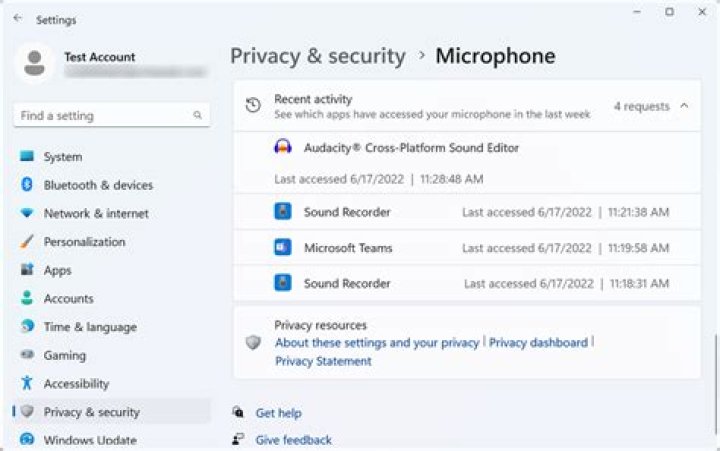Click the Gaming controller icon
Image resolution: width=720 pixels, height=451 pixels.
pos(27,355)
